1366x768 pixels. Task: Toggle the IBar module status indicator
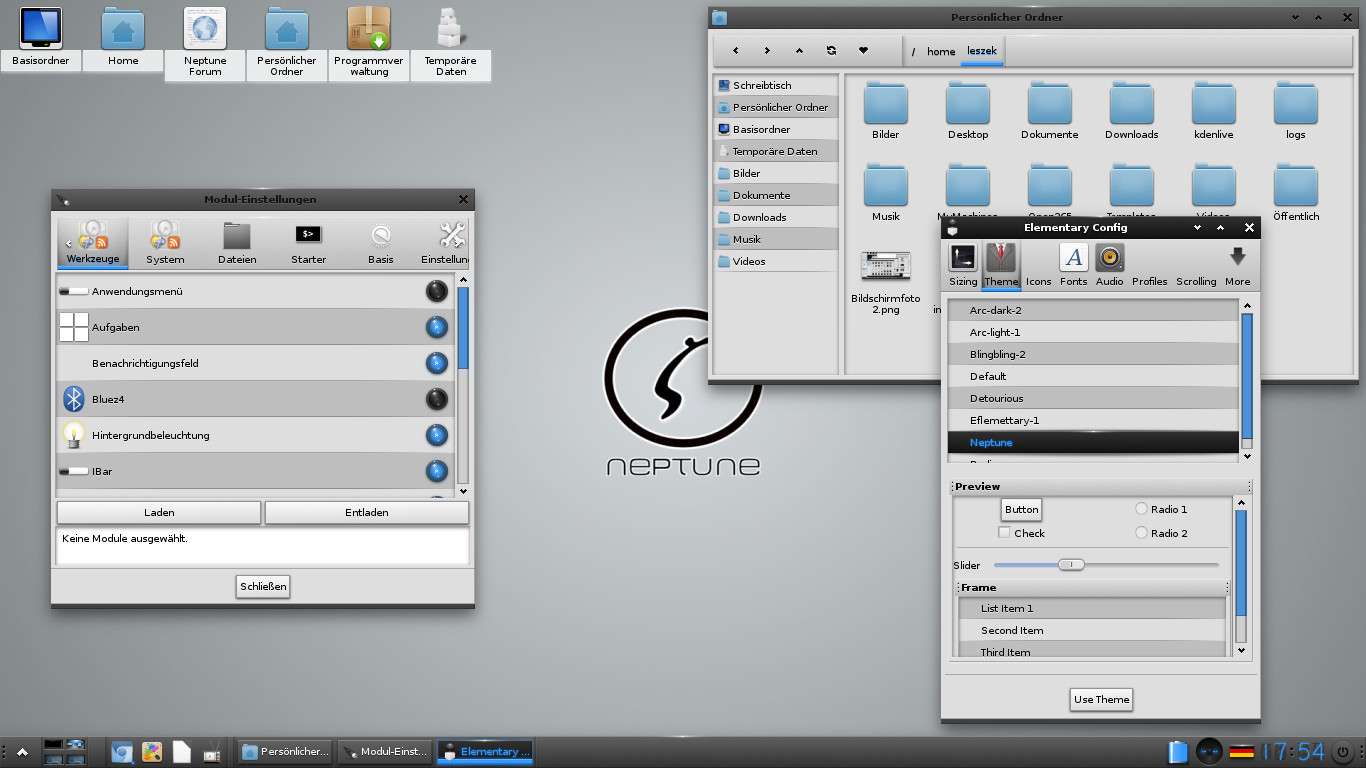pos(437,471)
